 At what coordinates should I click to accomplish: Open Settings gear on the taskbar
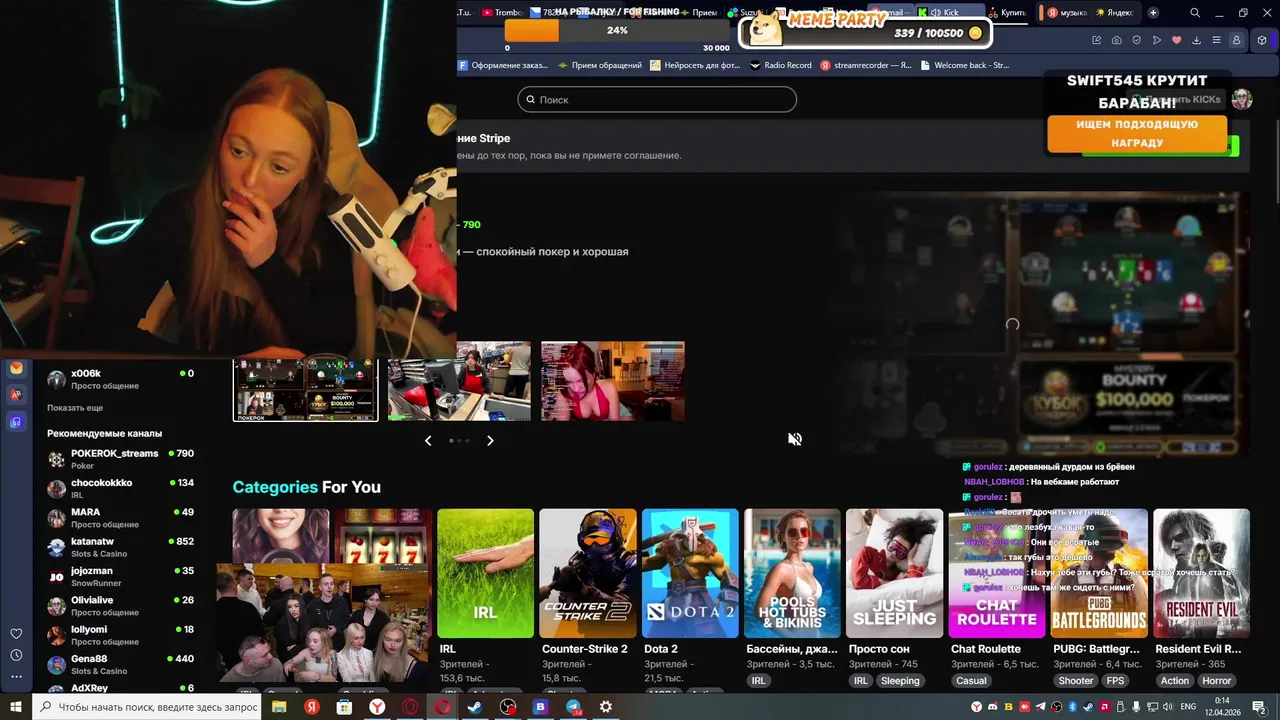point(605,707)
